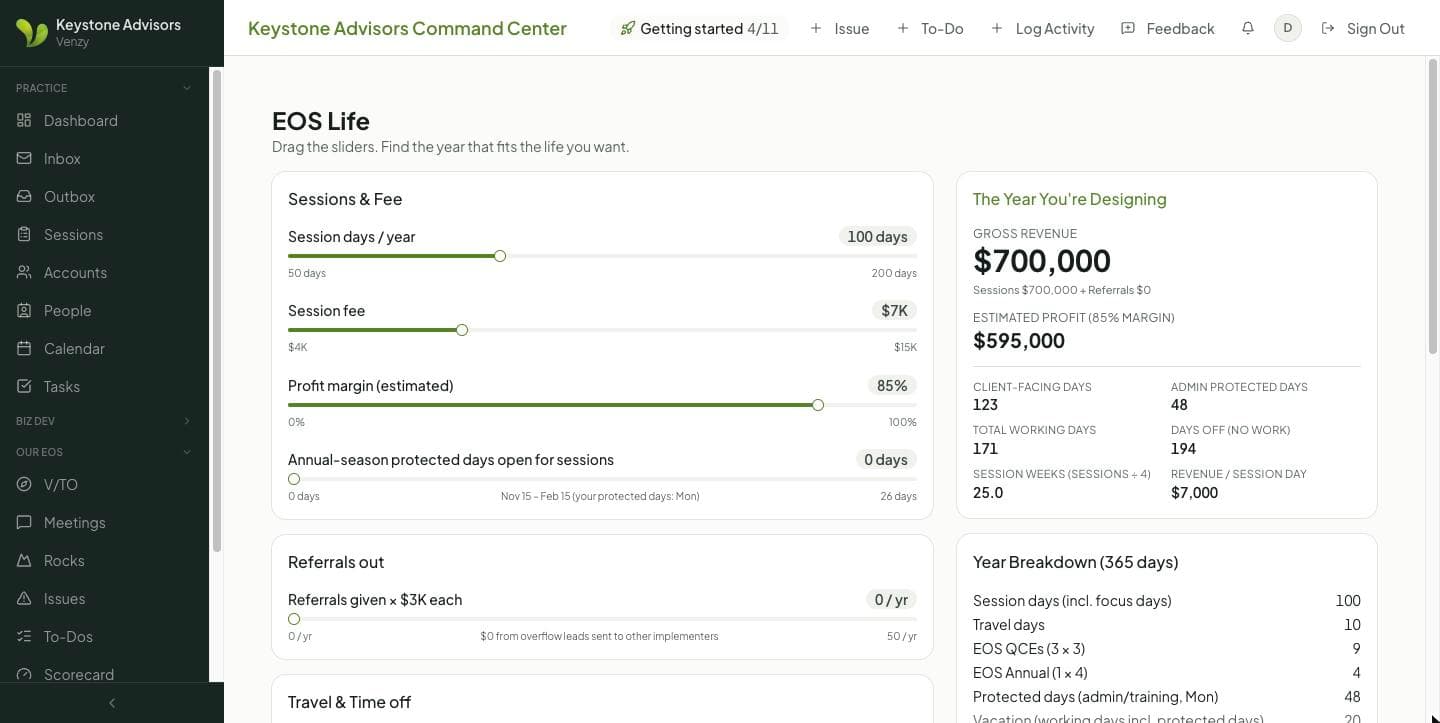This screenshot has width=1440, height=723.
Task: Click the Calendar icon in sidebar
Action: click(24, 348)
